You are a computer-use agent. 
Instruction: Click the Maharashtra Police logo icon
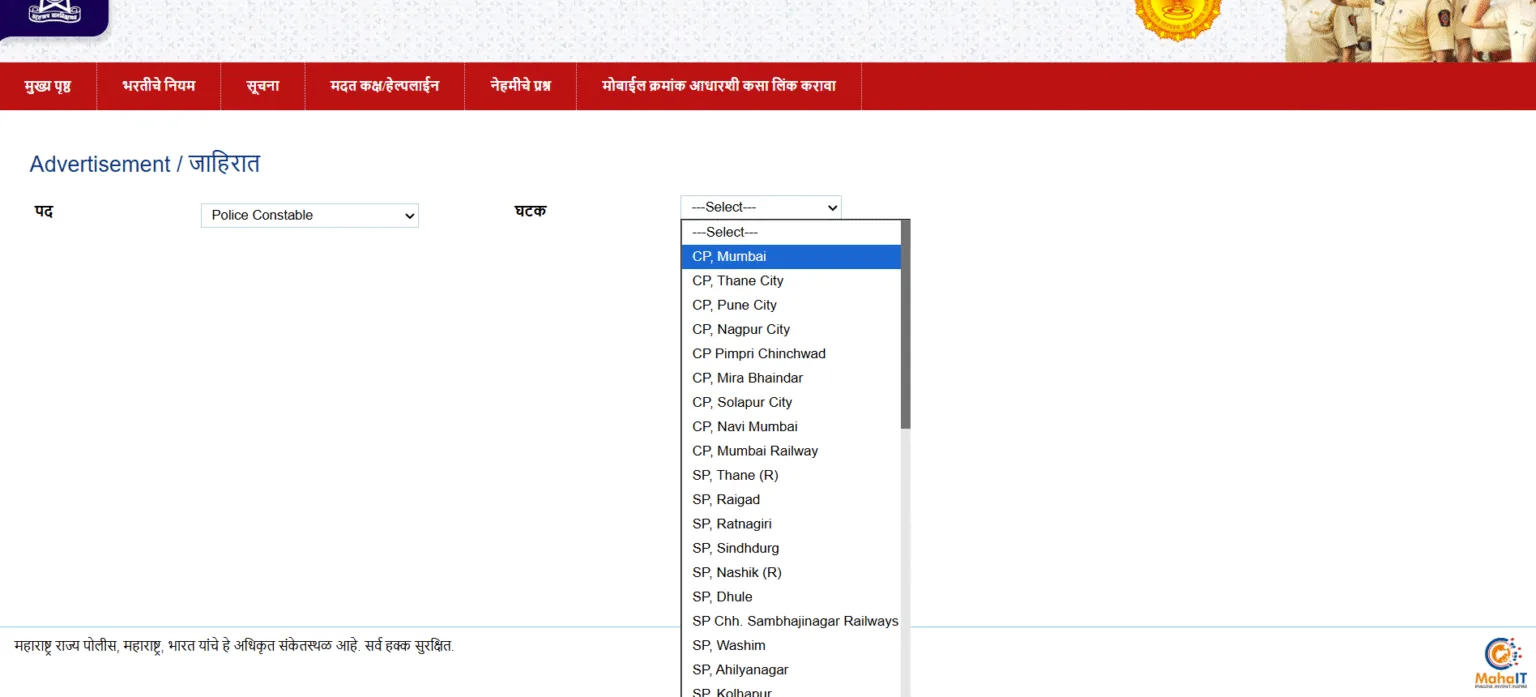point(54,14)
